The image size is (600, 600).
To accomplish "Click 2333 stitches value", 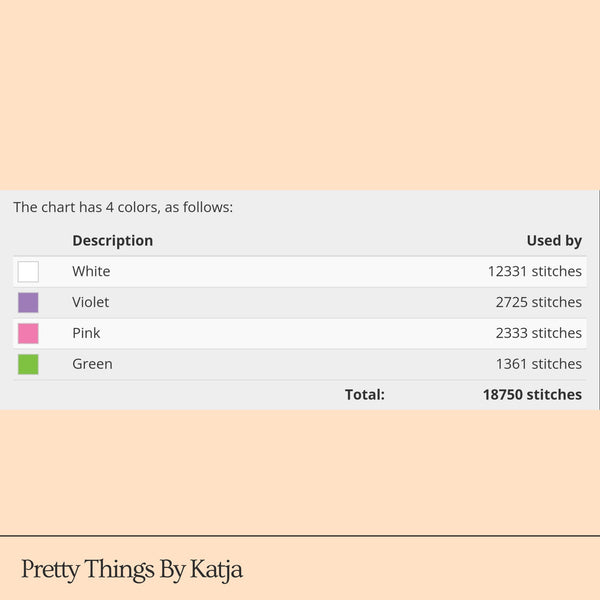I will pyautogui.click(x=538, y=333).
